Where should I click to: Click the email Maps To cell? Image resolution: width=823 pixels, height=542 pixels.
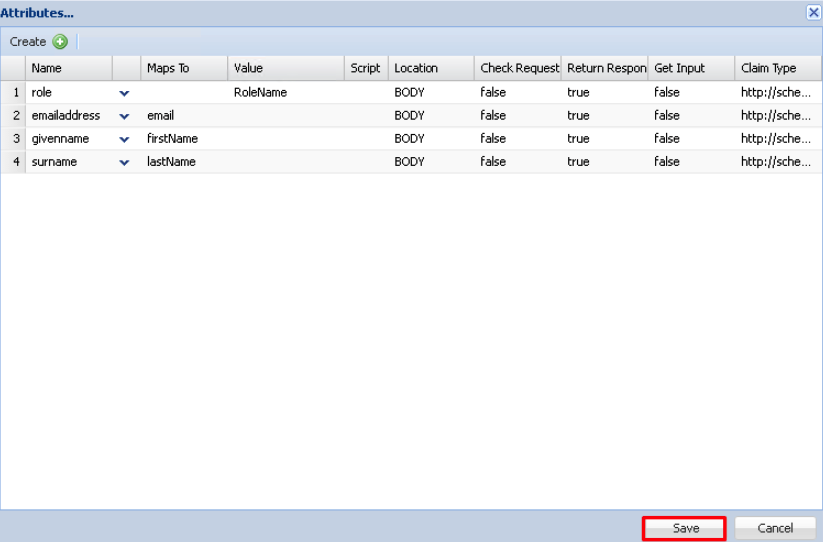[x=160, y=116]
